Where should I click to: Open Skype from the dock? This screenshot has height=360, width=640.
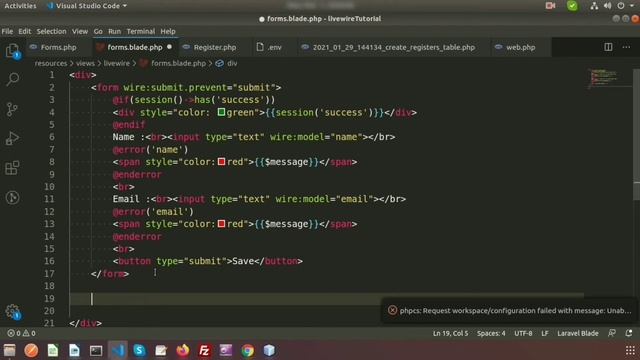(x=139, y=350)
